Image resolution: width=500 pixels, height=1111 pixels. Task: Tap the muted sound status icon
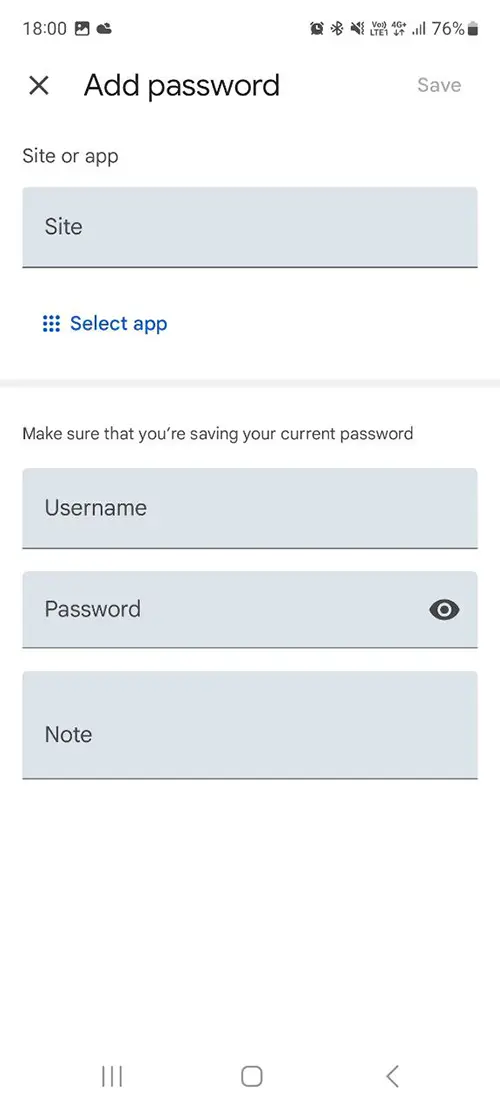[357, 28]
